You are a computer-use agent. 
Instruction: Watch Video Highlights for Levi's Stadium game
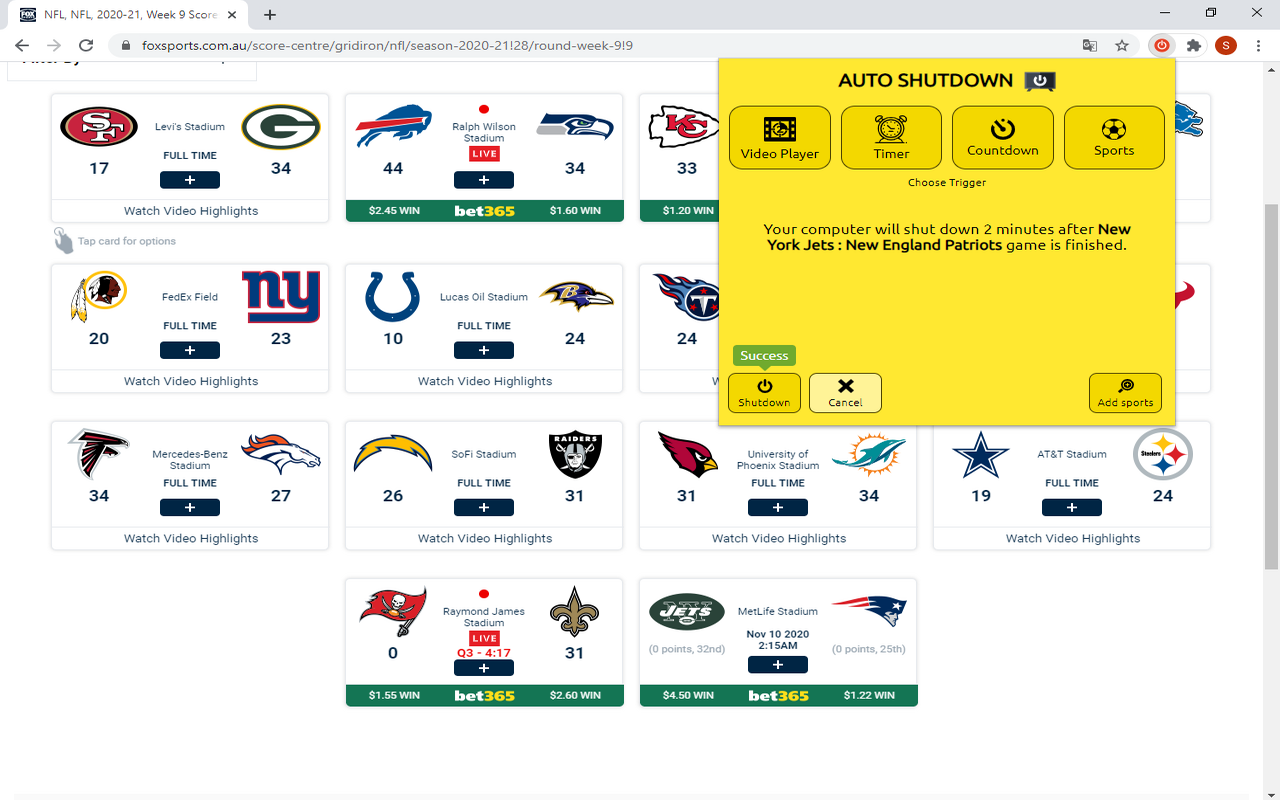191,211
